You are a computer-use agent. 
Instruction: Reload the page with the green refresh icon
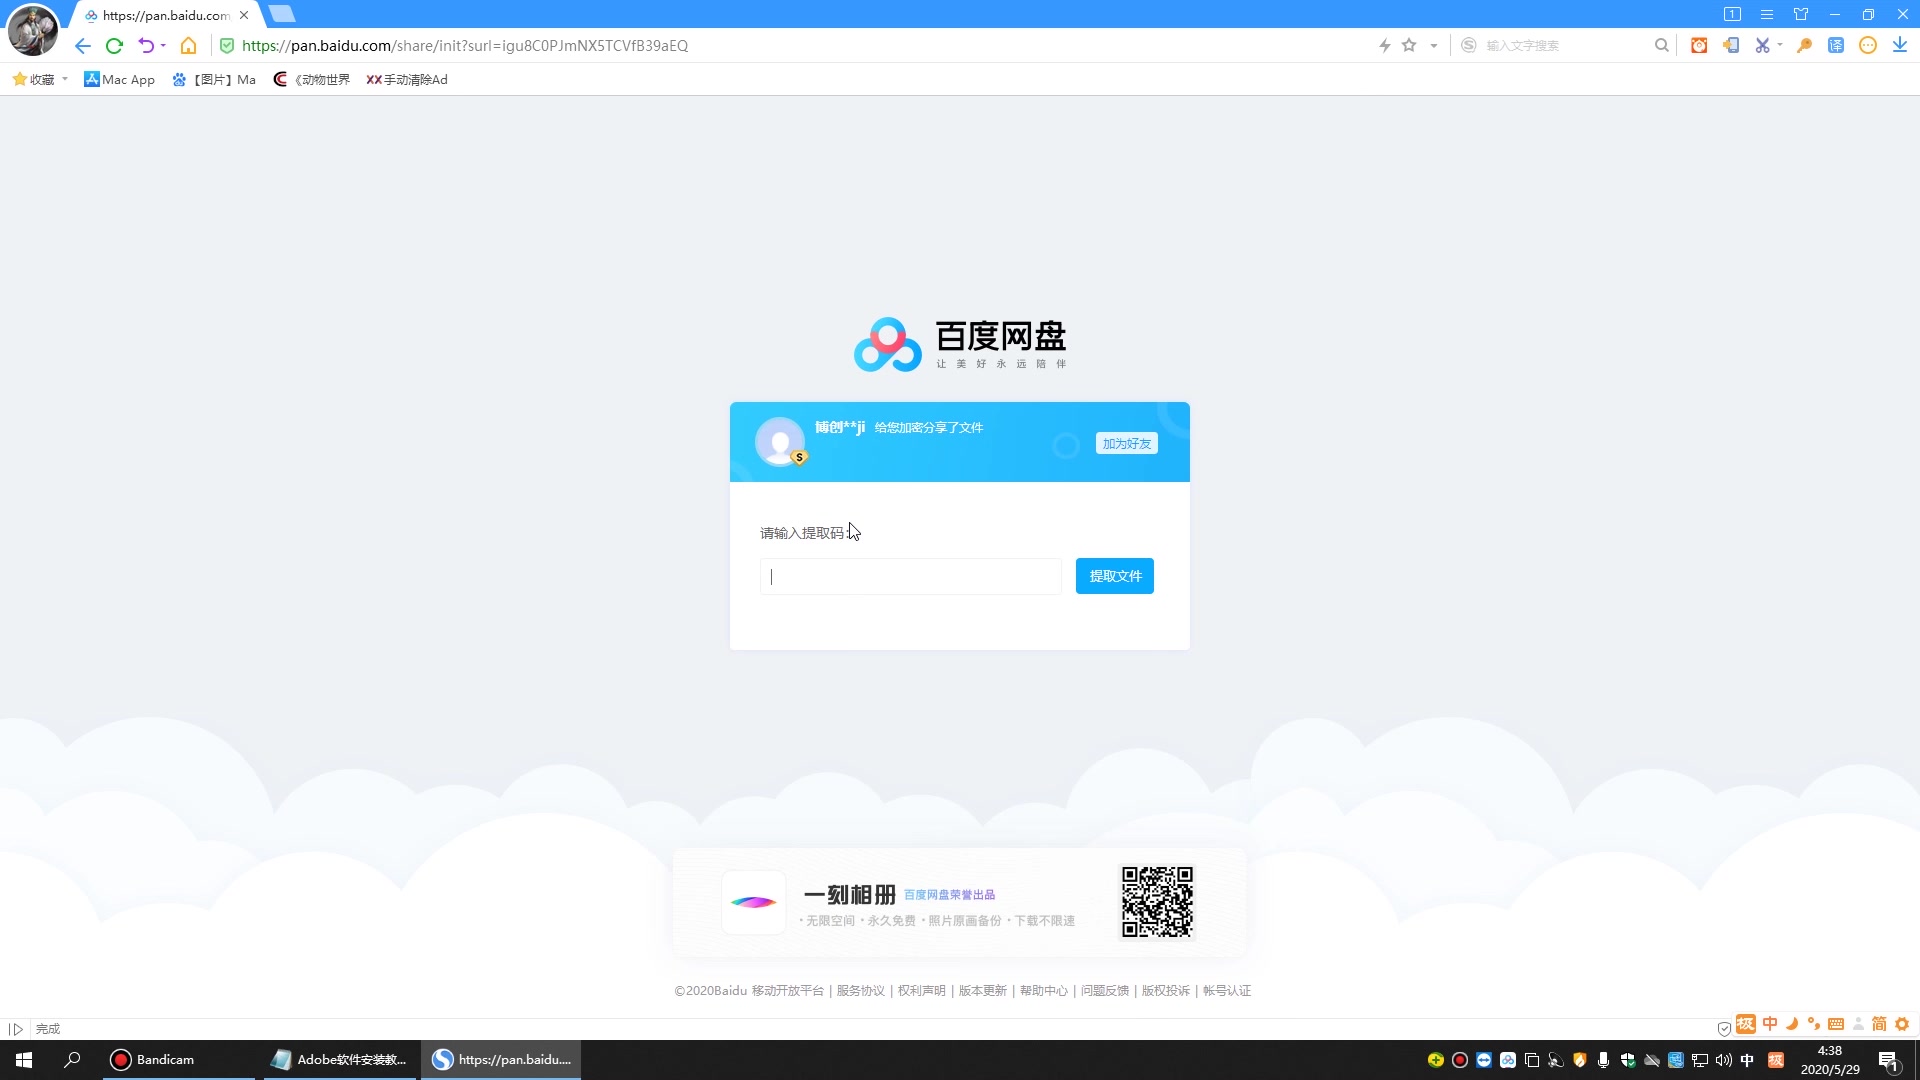coord(114,46)
